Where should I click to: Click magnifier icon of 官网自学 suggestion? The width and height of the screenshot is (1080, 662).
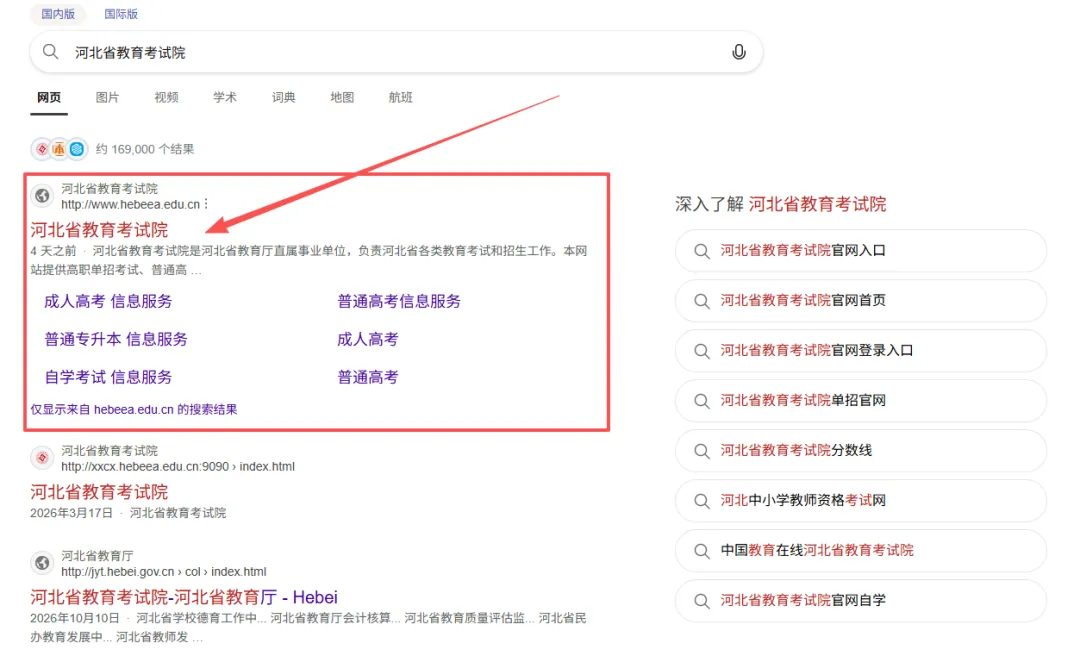(x=702, y=601)
